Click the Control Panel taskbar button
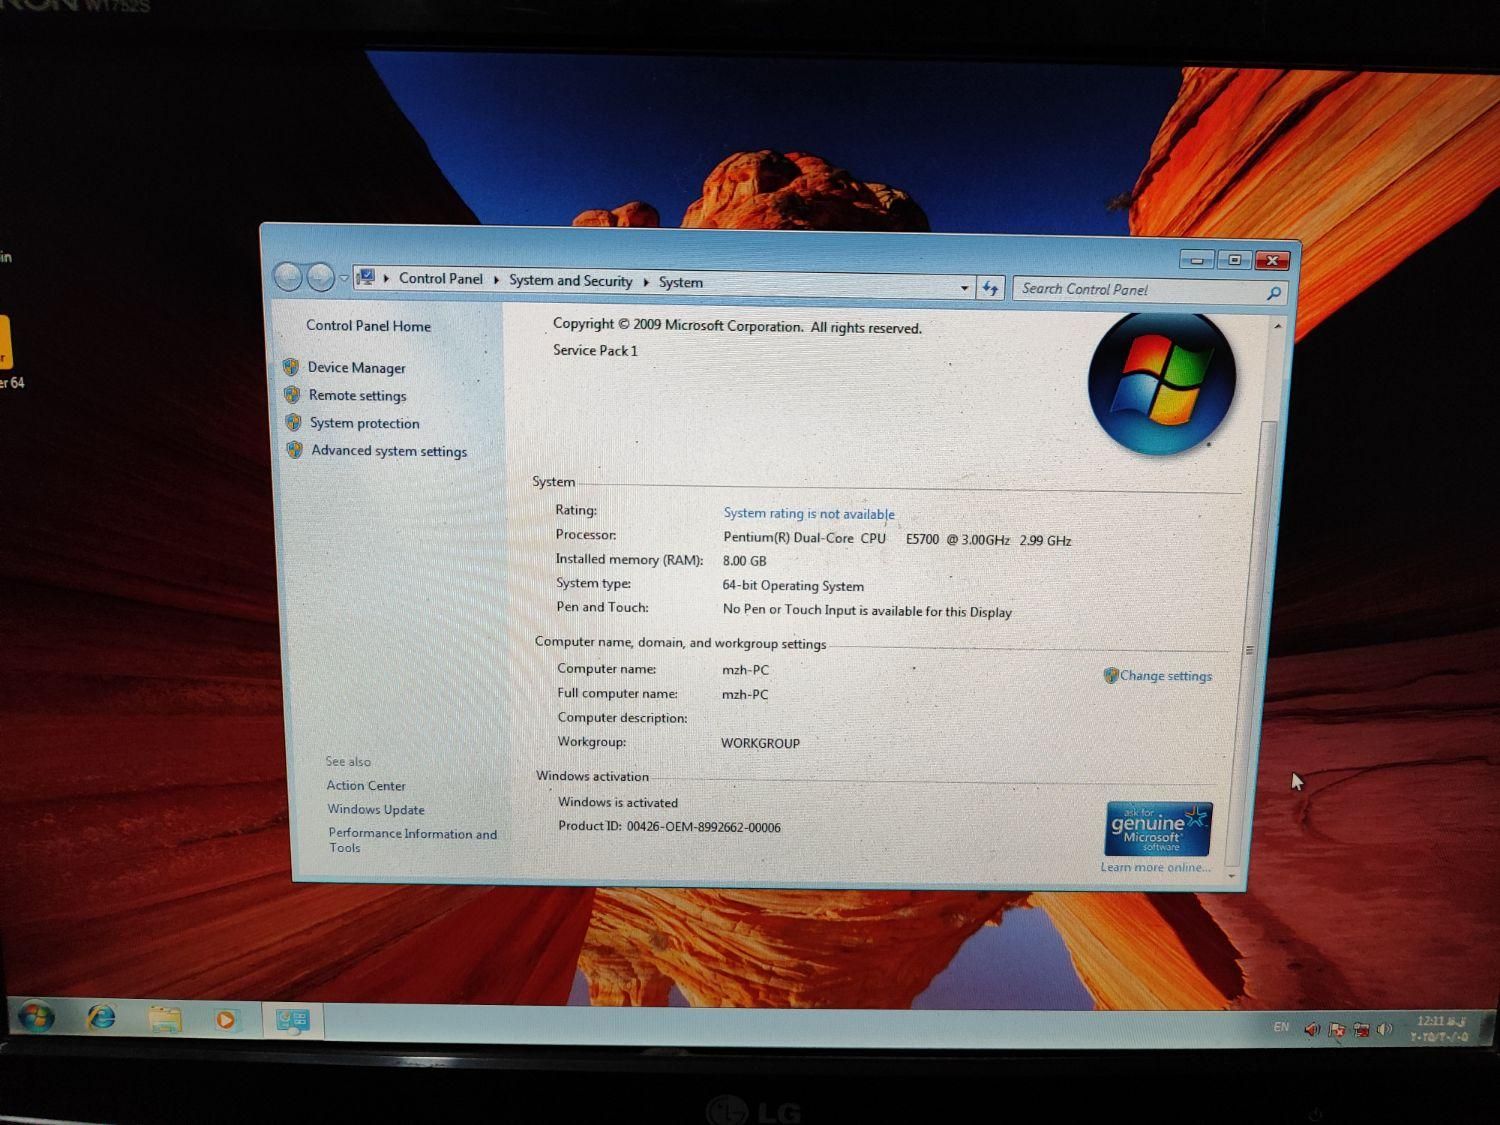 293,1020
